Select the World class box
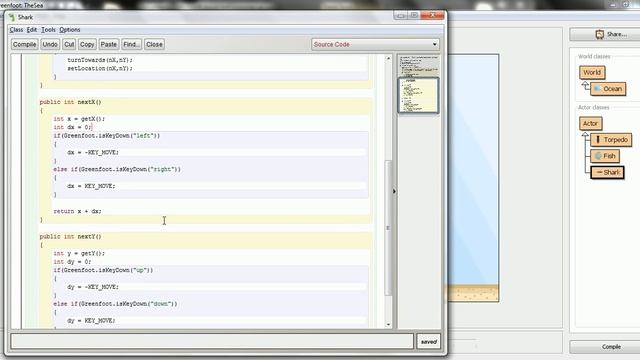Screen dimensions: 640x360 (592, 72)
